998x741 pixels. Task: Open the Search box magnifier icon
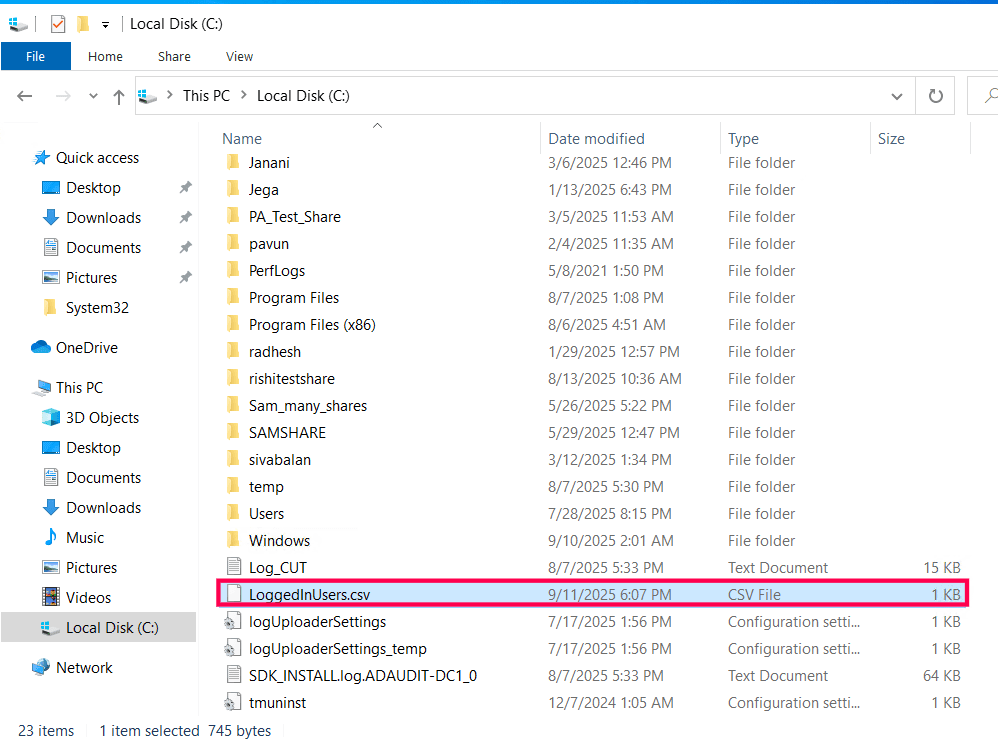pos(992,95)
